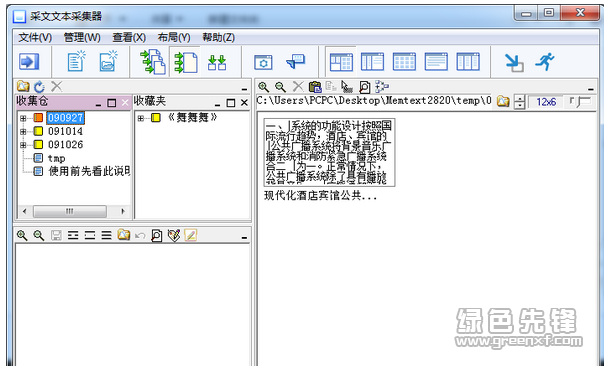Click the blue gear window settings icon

click(263, 62)
